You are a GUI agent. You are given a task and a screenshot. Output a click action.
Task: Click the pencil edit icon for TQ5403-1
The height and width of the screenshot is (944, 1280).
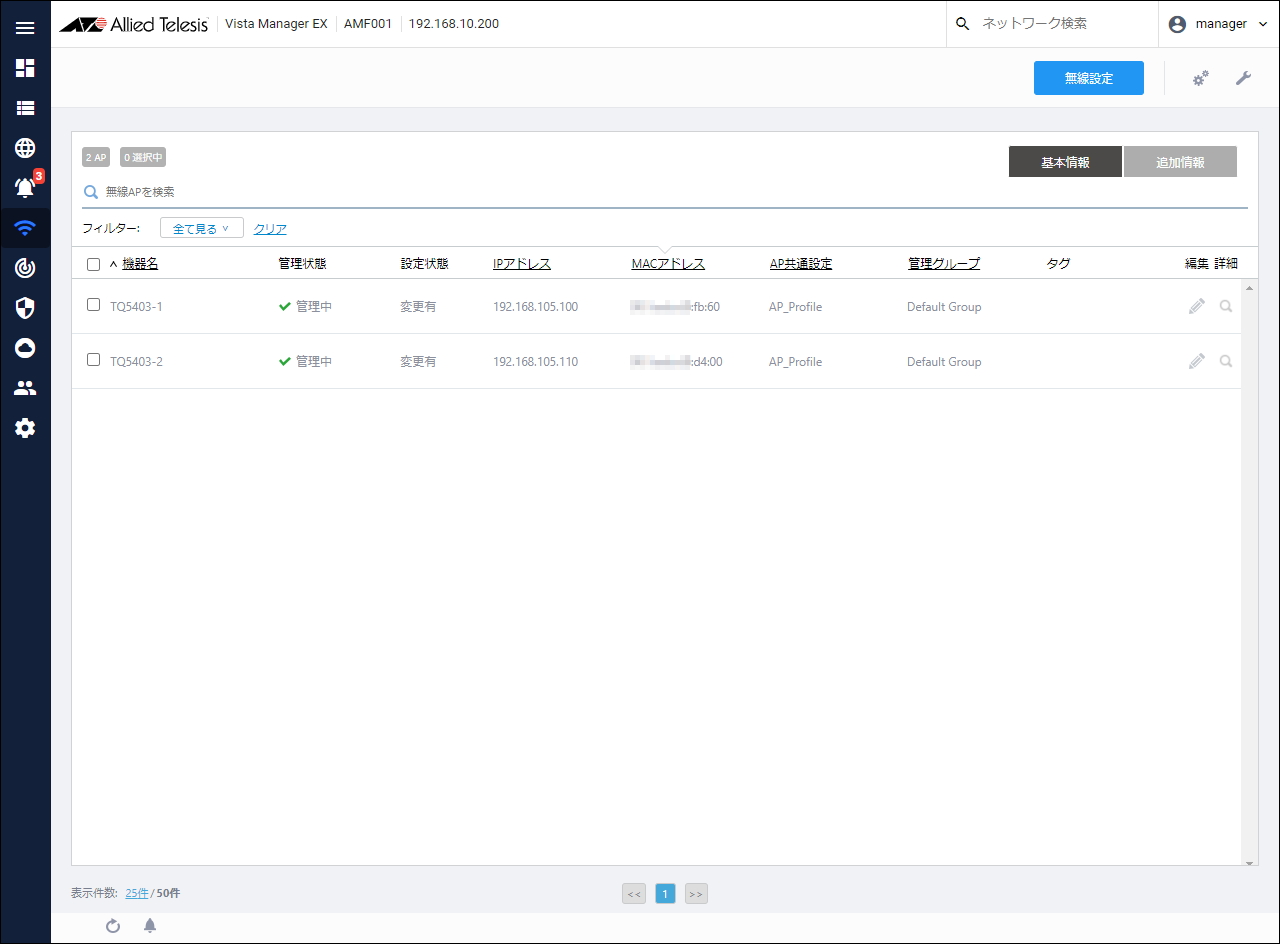click(1196, 306)
